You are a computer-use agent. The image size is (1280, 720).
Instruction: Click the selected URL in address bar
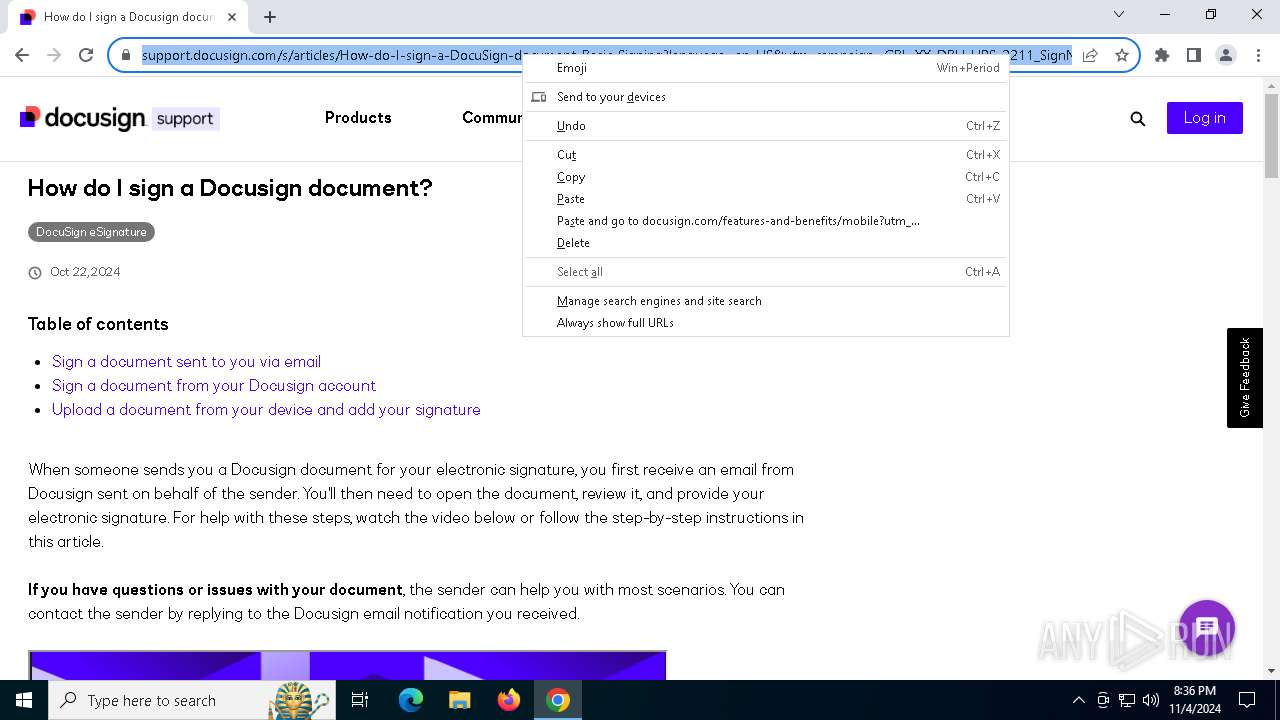click(607, 55)
